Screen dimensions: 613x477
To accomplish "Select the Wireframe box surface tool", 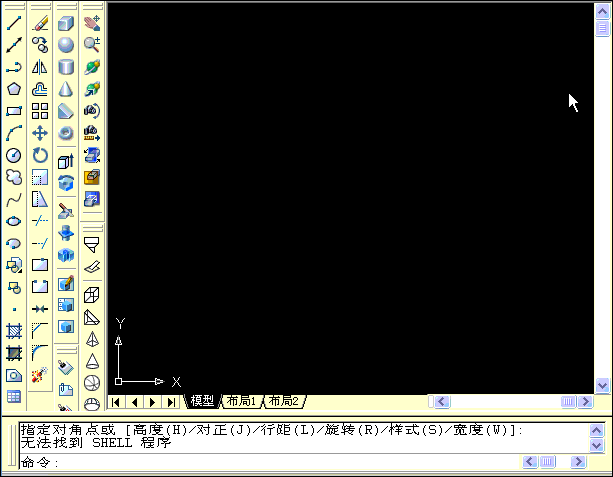I will click(92, 295).
